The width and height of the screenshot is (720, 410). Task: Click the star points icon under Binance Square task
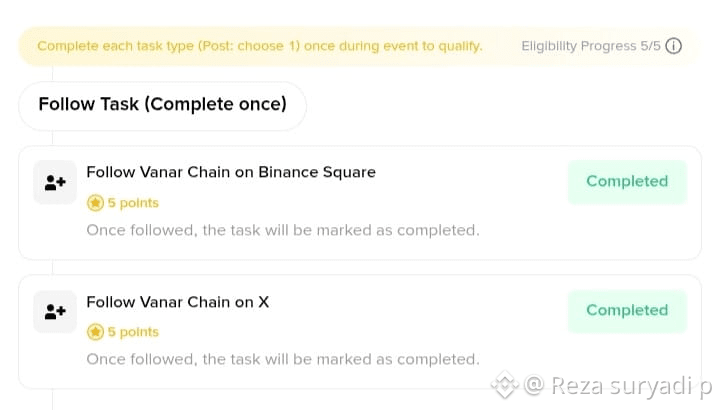pos(96,202)
